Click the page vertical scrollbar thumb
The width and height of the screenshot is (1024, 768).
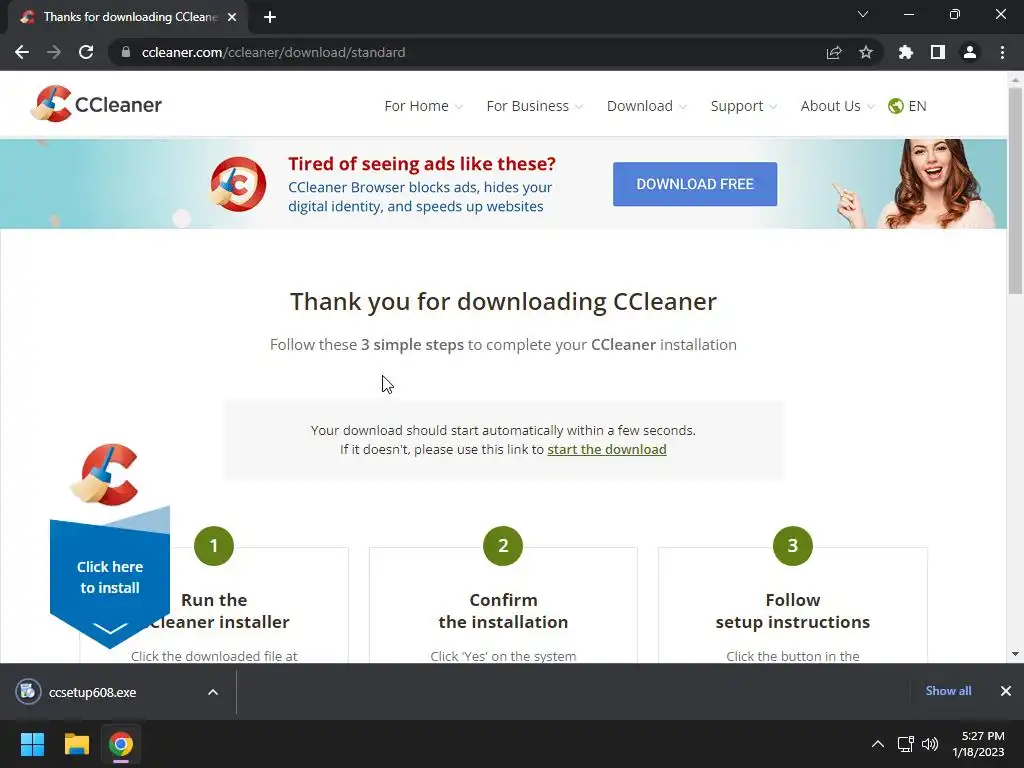1015,191
